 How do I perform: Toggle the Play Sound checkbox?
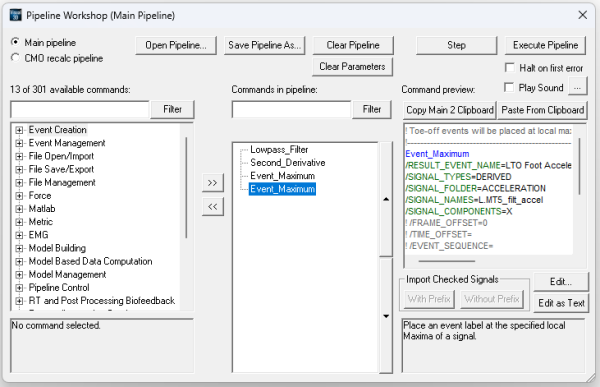tap(509, 87)
